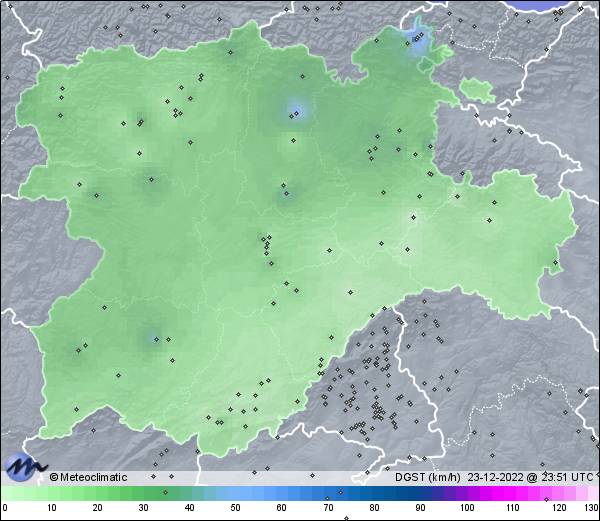Click the 23-12-2022 date stamp

click(x=495, y=477)
